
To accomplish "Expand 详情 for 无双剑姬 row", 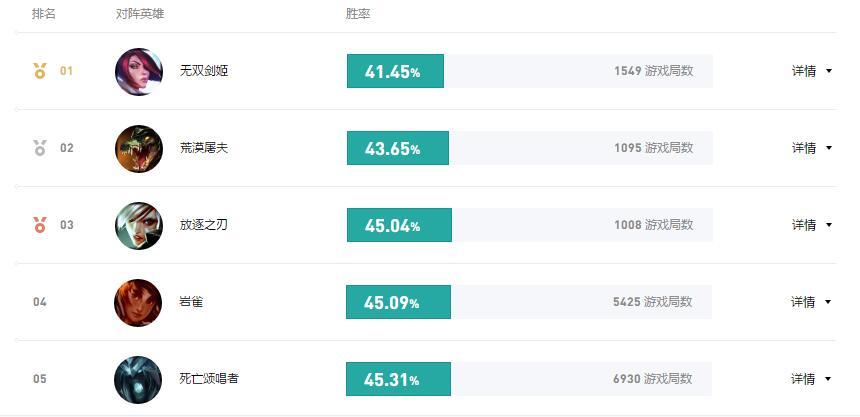I will pyautogui.click(x=812, y=71).
